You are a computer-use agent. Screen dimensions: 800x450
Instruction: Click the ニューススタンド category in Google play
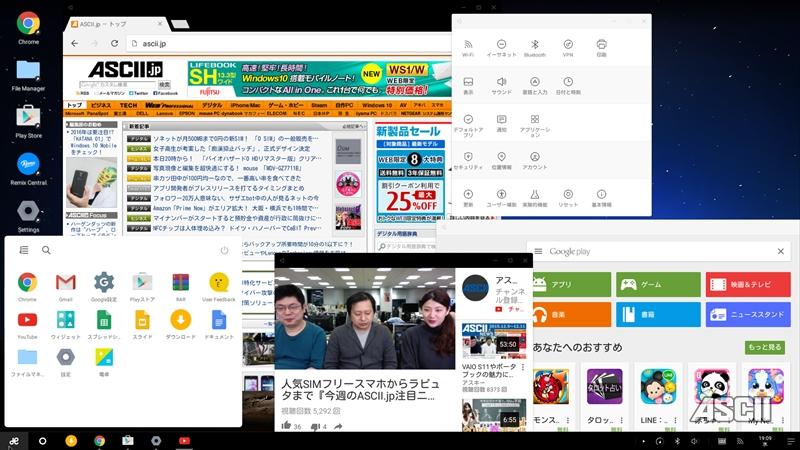748,314
